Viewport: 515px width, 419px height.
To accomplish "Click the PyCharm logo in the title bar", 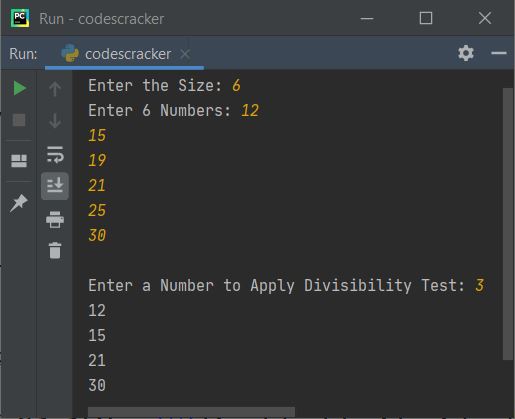I will (x=20, y=18).
